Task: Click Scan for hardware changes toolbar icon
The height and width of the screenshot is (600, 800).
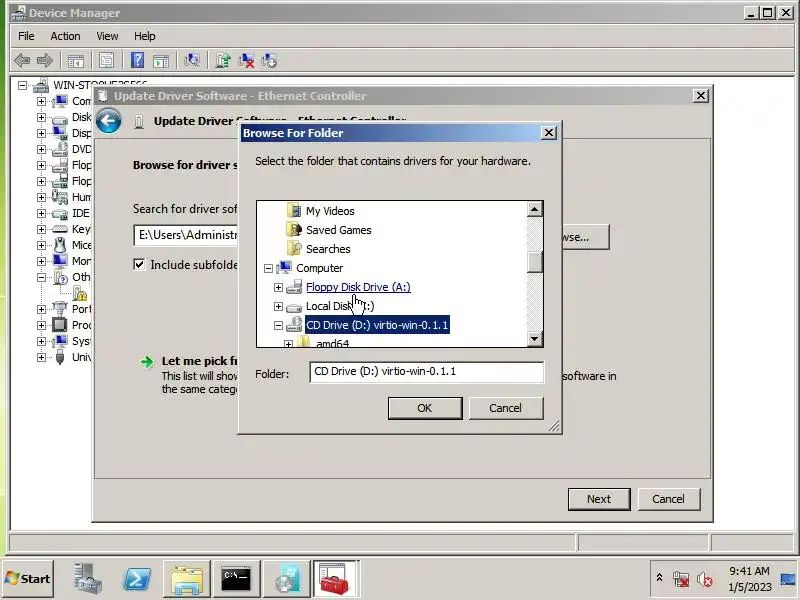Action: 192,61
